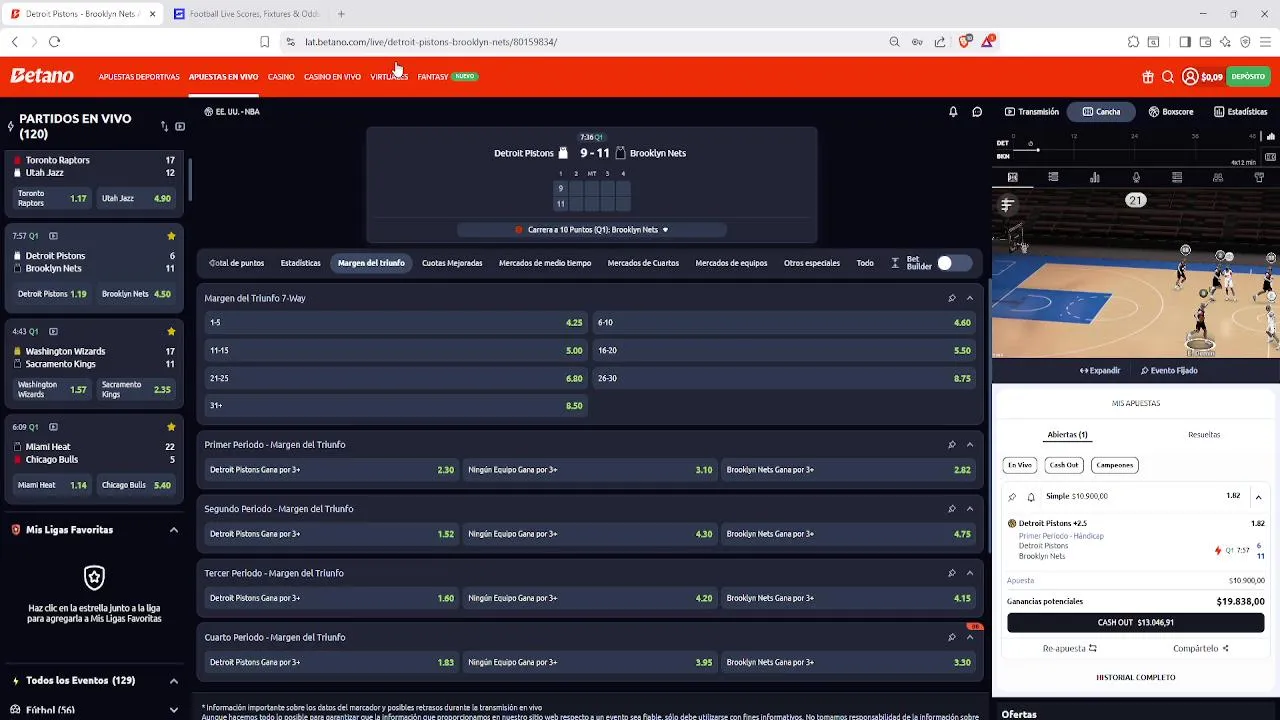Click the bell icon on the Simple bet slip
1280x720 pixels.
(1031, 497)
